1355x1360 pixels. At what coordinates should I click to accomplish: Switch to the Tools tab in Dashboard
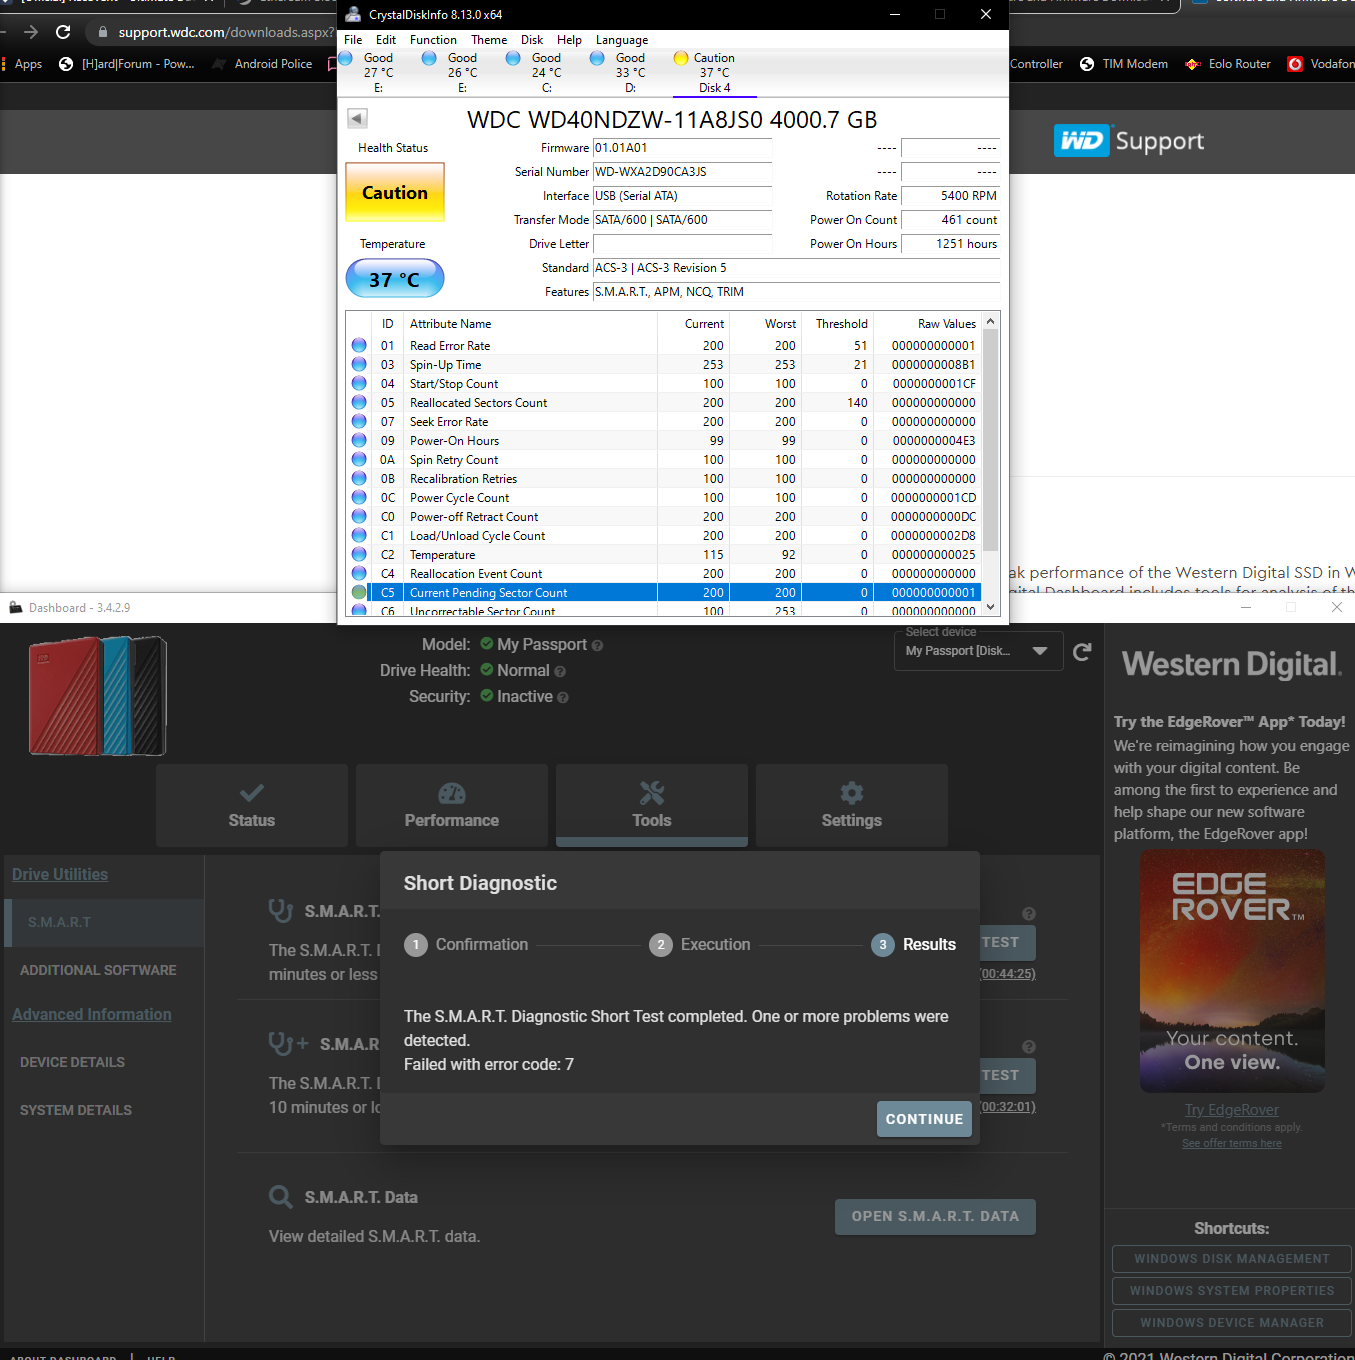pos(652,805)
